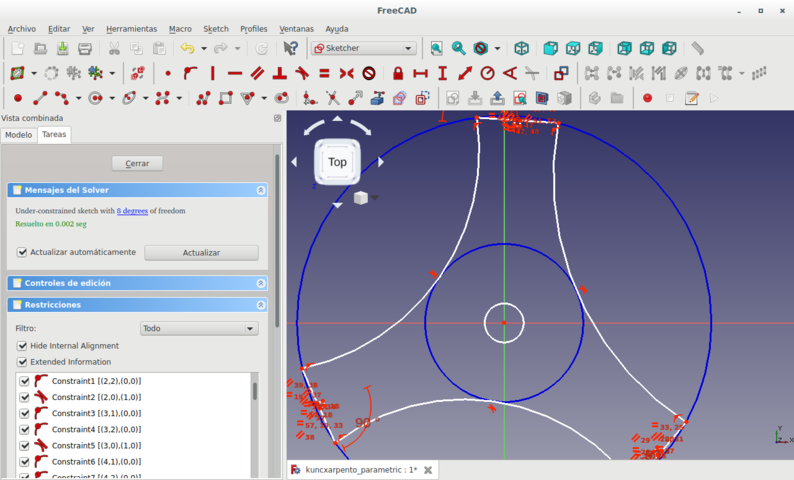
Task: Switch to the Modelo tab
Action: pos(19,134)
